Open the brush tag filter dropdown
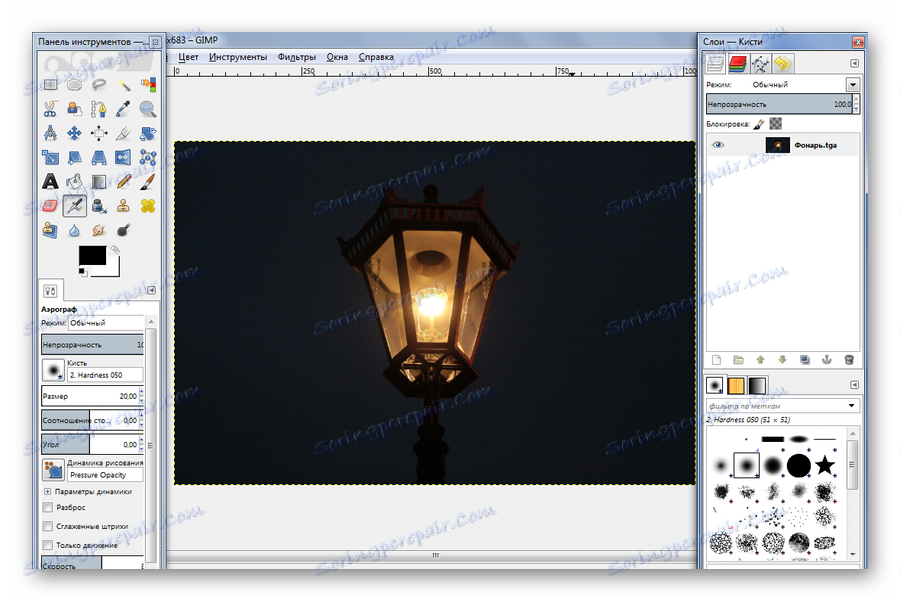Image resolution: width=900 pixels, height=601 pixels. [x=851, y=406]
